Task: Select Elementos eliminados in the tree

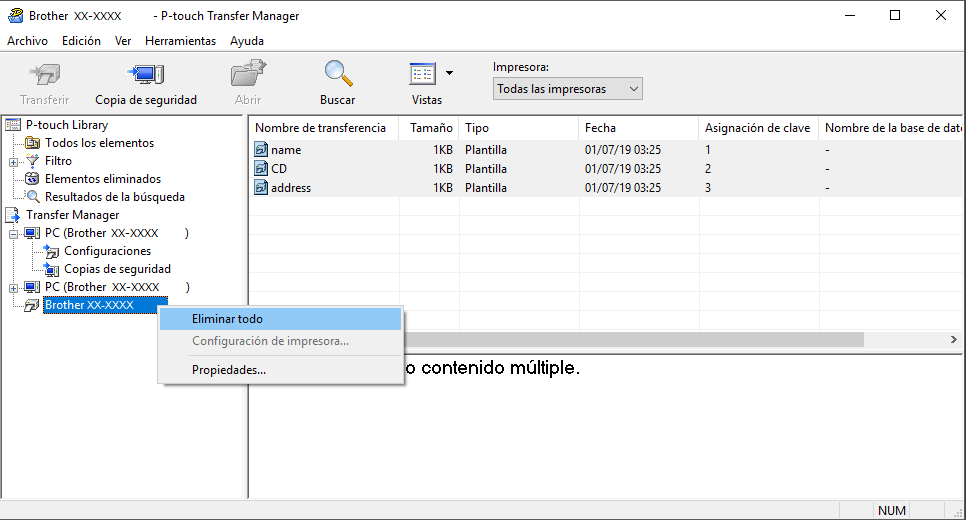Action: pos(103,179)
